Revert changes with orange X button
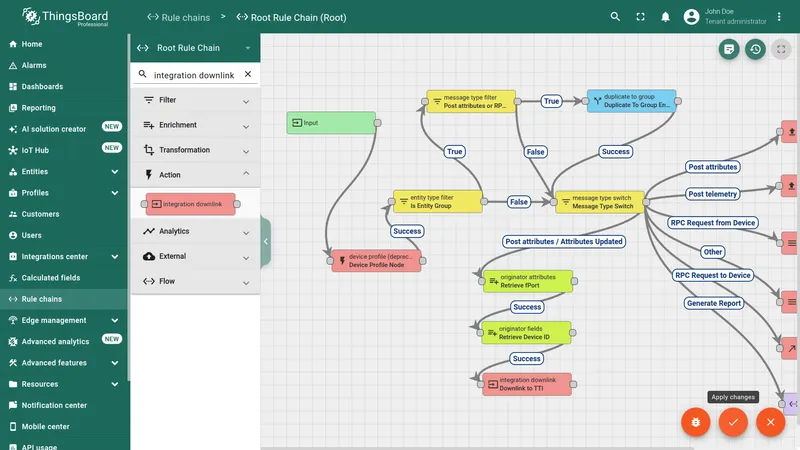The width and height of the screenshot is (800, 450). coord(770,422)
